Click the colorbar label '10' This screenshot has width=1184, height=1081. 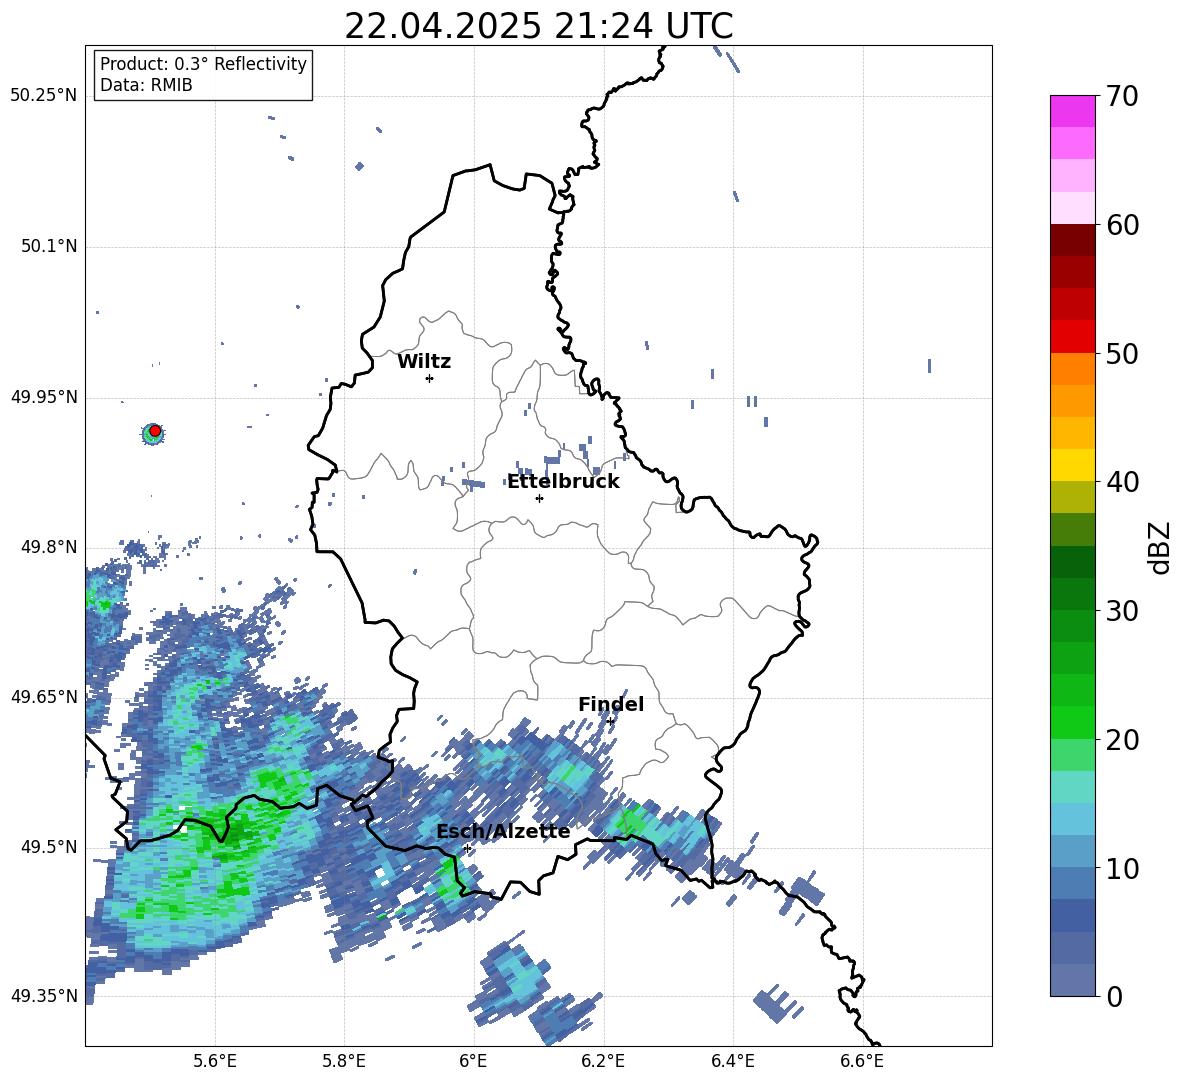[1122, 868]
